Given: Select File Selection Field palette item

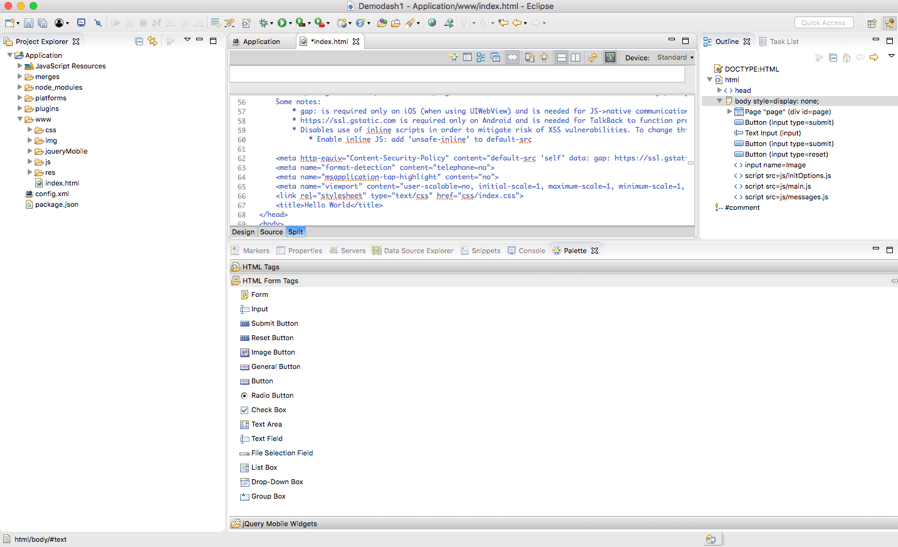Looking at the screenshot, I should (281, 453).
